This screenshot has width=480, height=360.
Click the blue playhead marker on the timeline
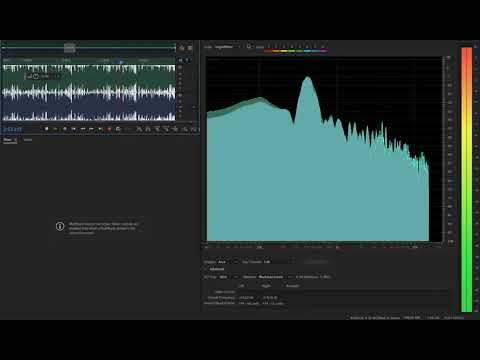point(121,62)
